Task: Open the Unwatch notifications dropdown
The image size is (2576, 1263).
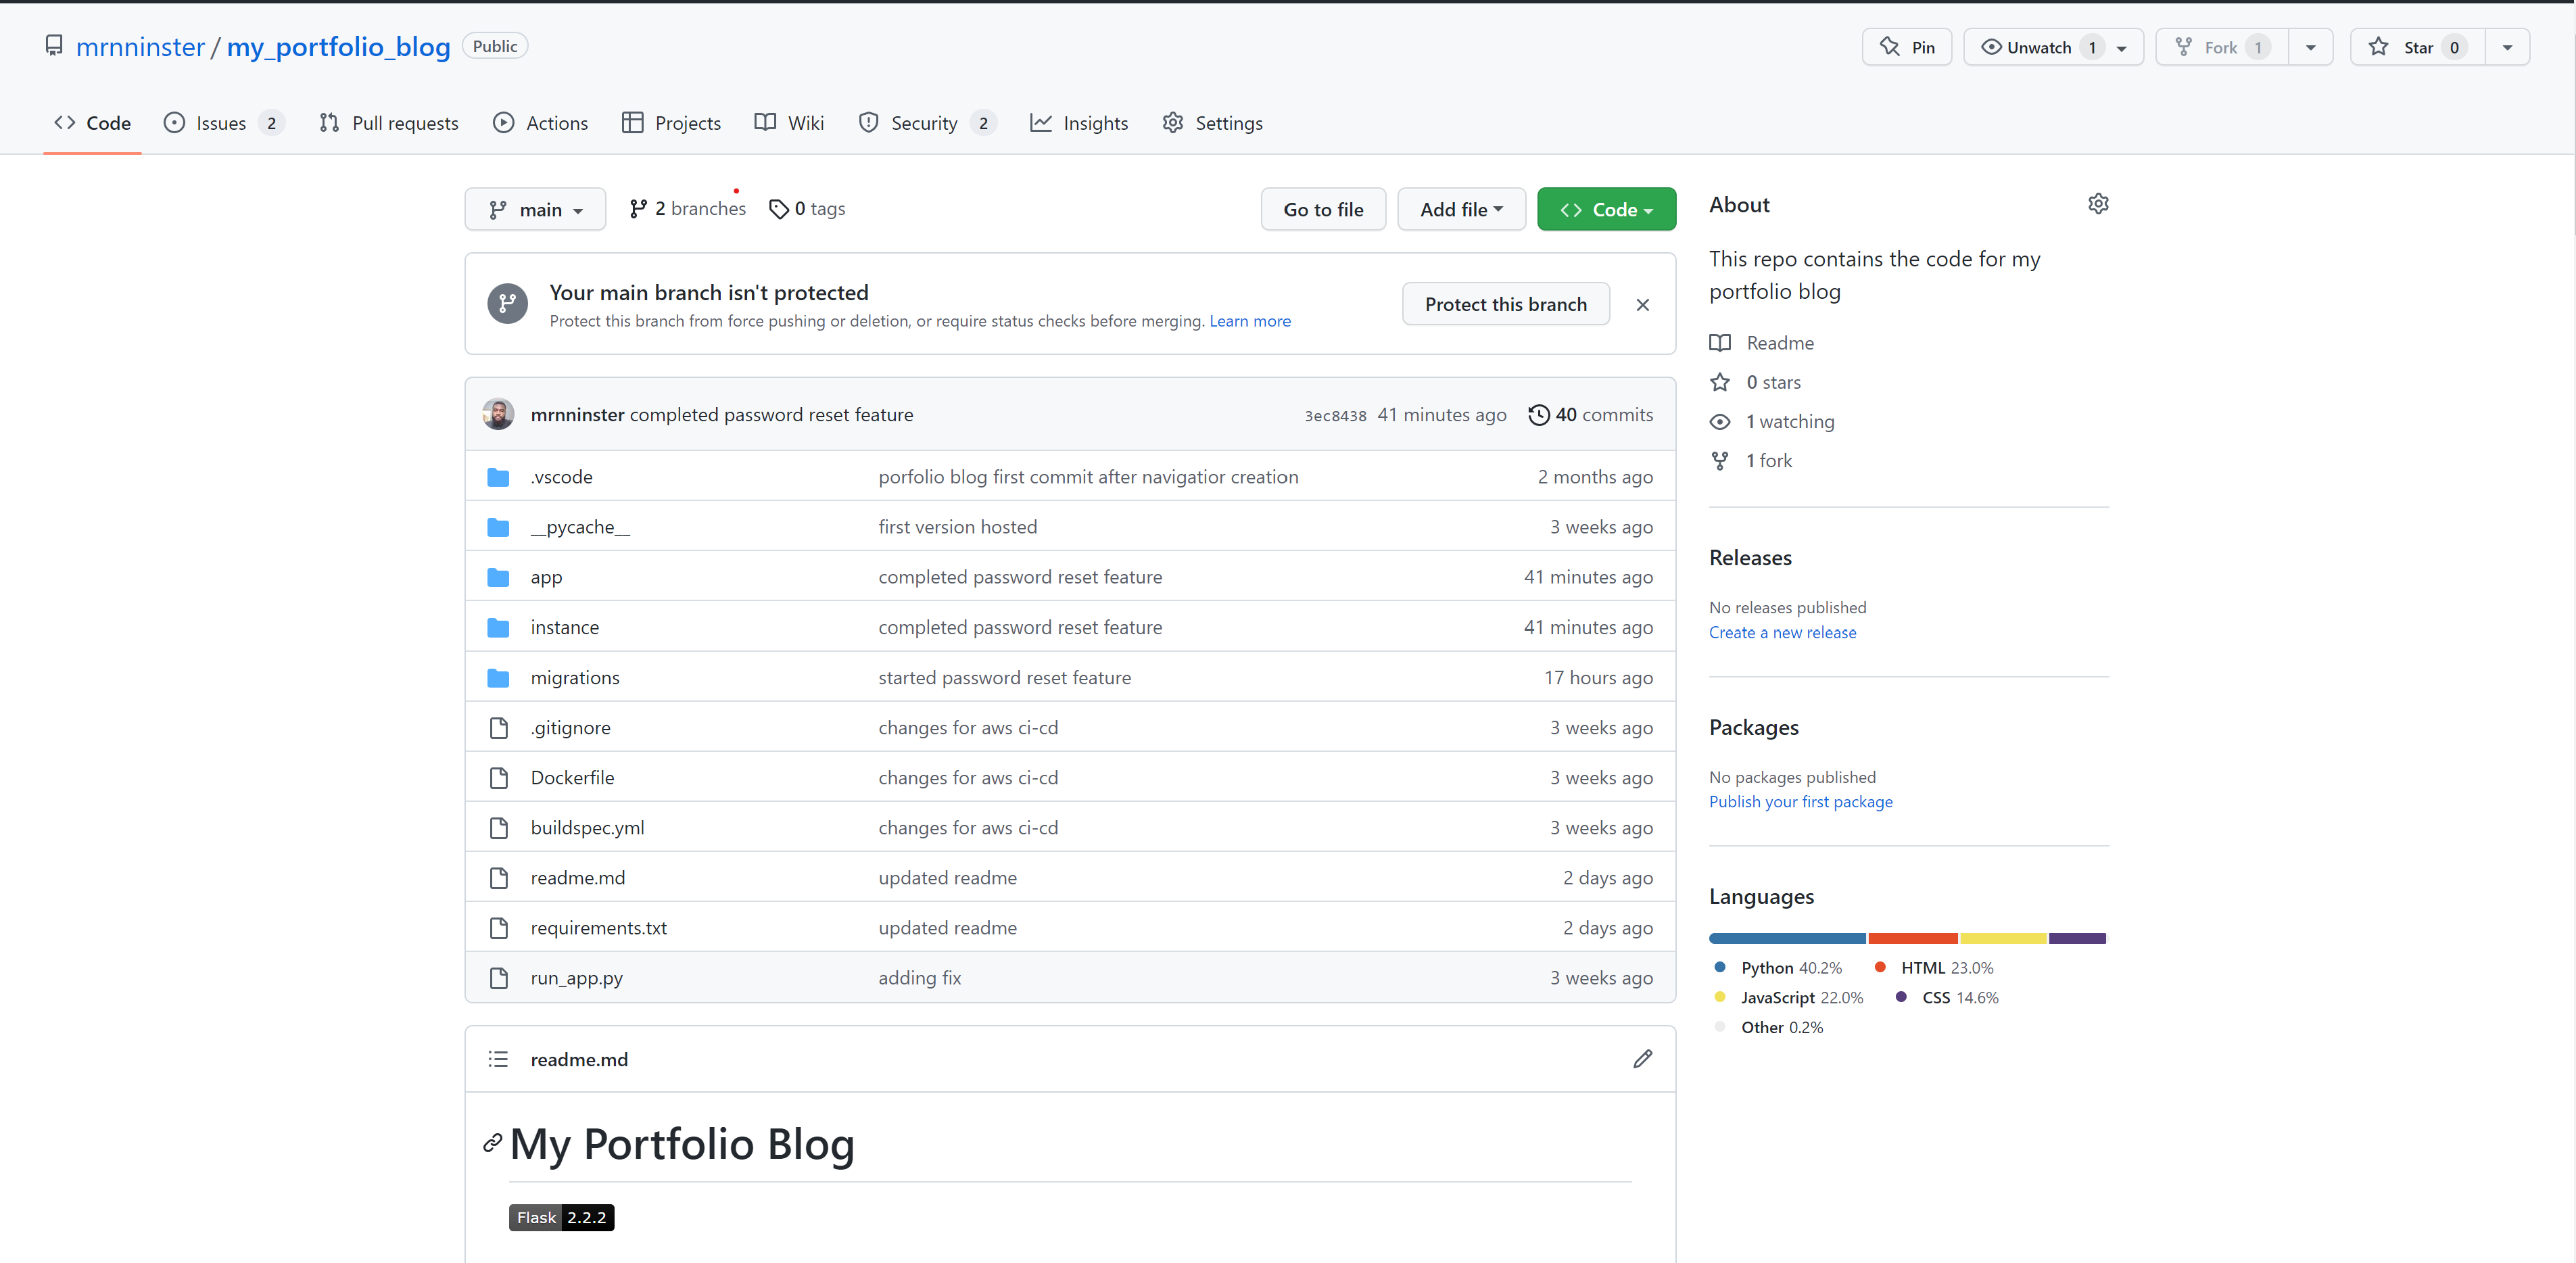Action: tap(2053, 47)
